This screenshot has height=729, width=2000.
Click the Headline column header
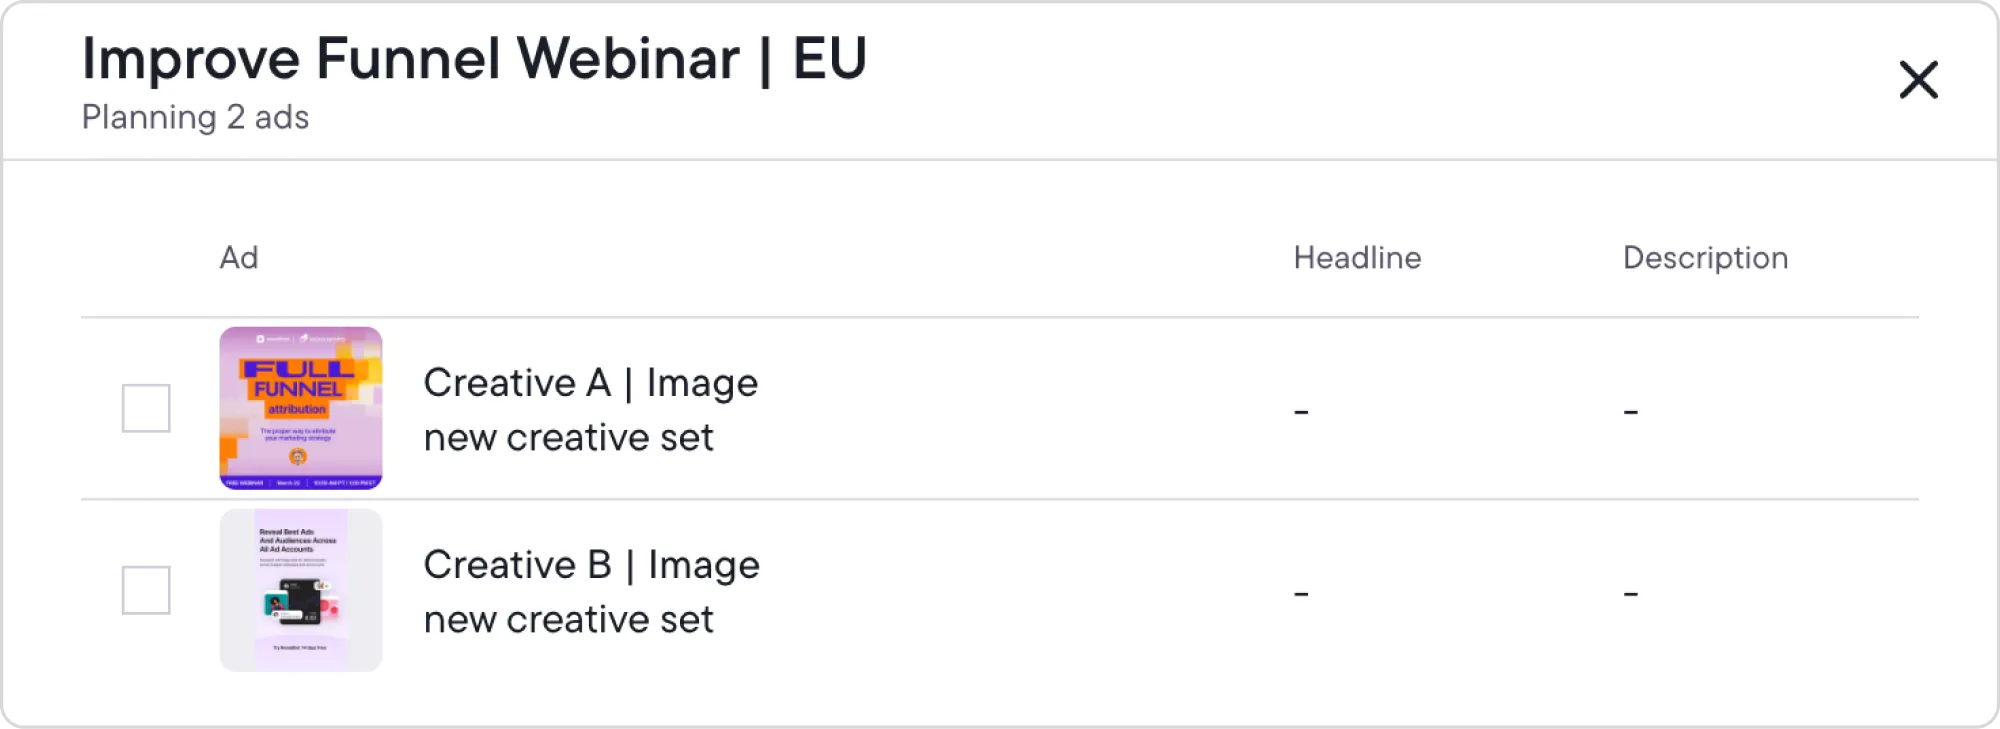(x=1357, y=258)
